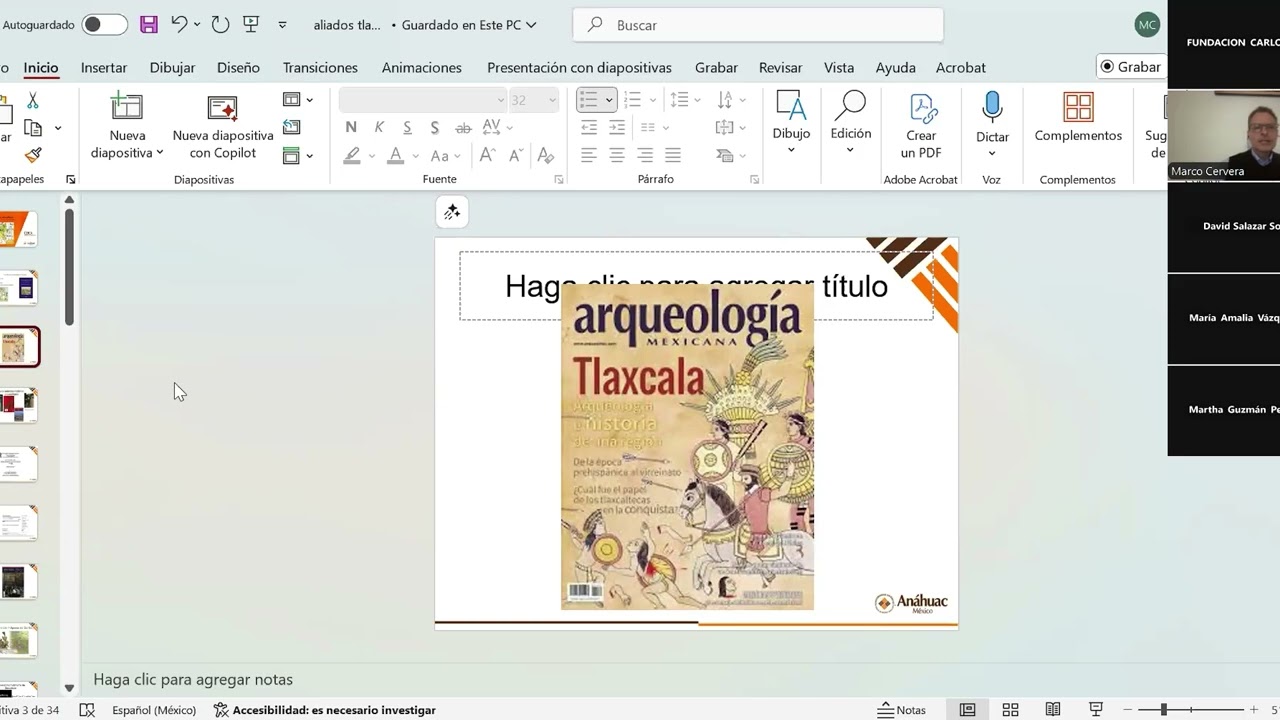Click the Dictar microphone icon
Screen dimensions: 1280x720
[x=992, y=107]
